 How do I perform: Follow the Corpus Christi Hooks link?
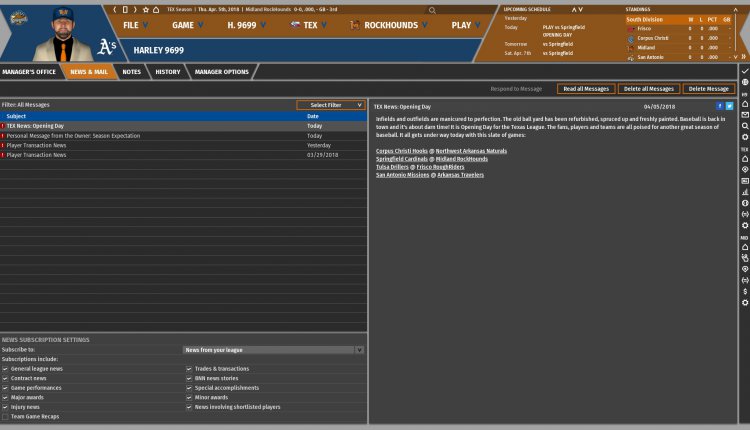point(401,150)
